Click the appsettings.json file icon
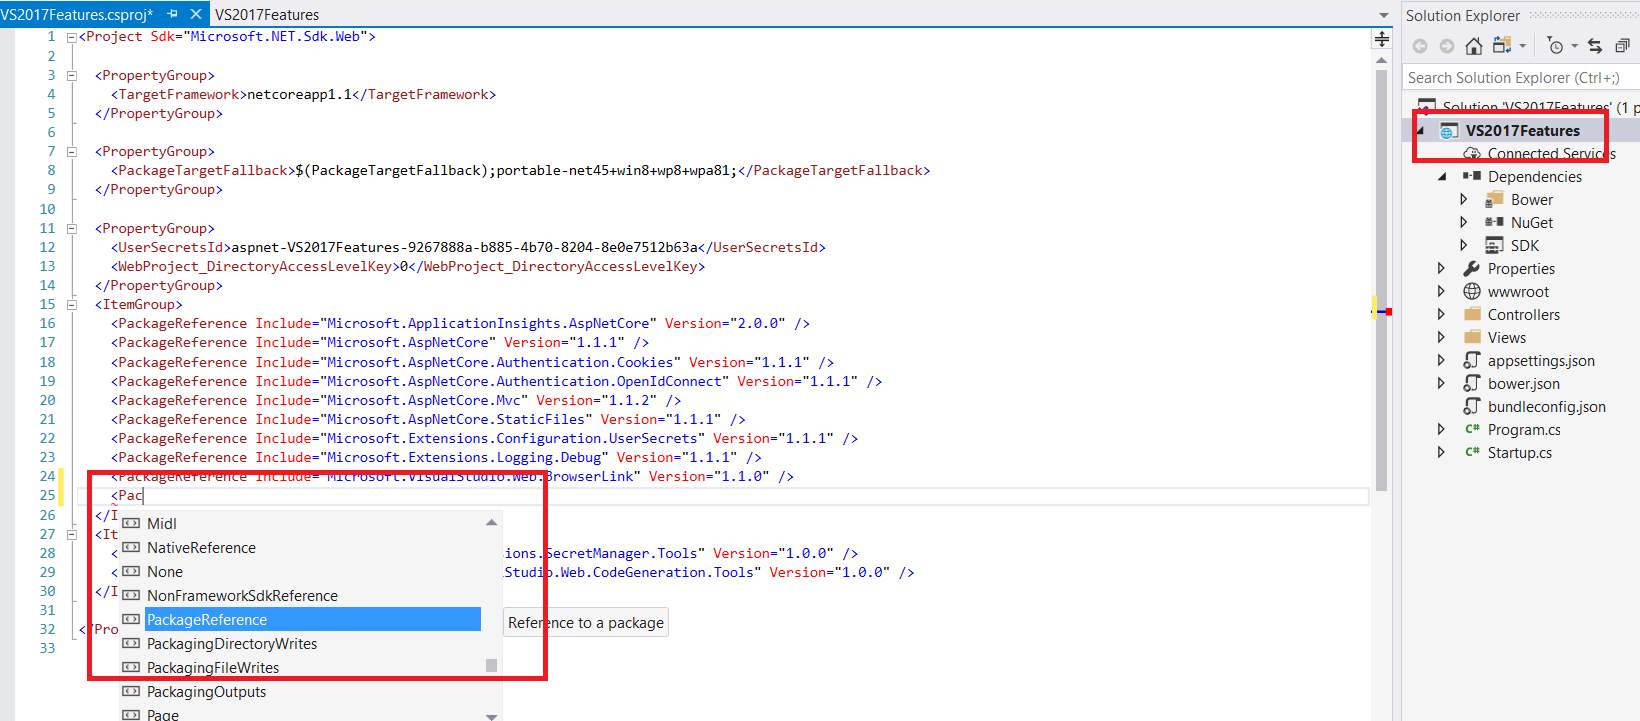This screenshot has width=1640, height=721. pyautogui.click(x=1472, y=360)
